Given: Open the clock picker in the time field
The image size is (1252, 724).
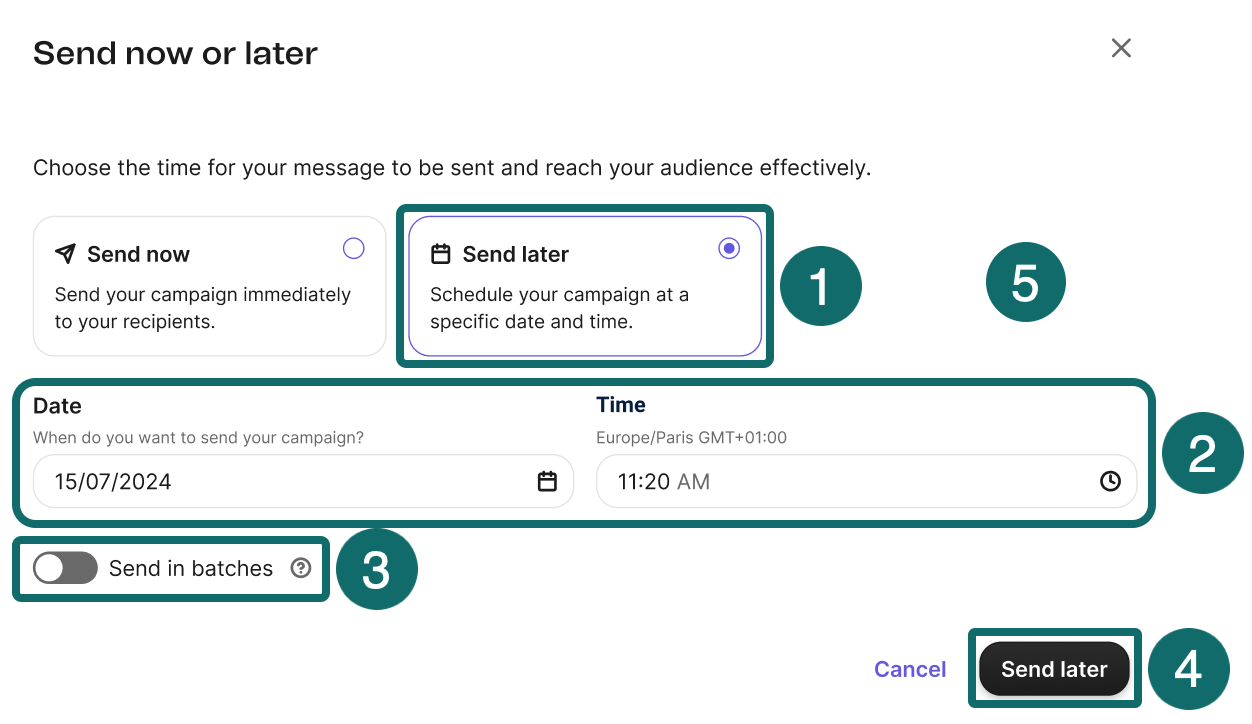Looking at the screenshot, I should point(1110,481).
